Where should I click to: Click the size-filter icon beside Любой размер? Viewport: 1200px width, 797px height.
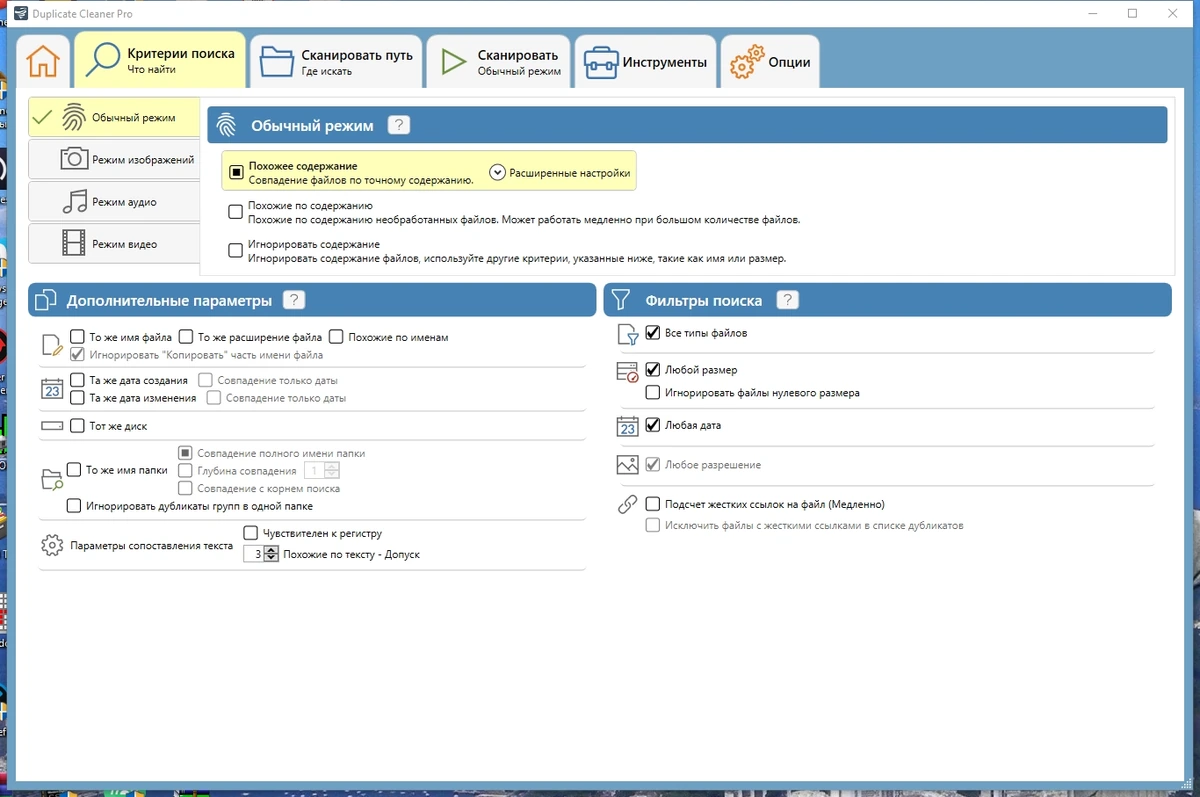[627, 372]
